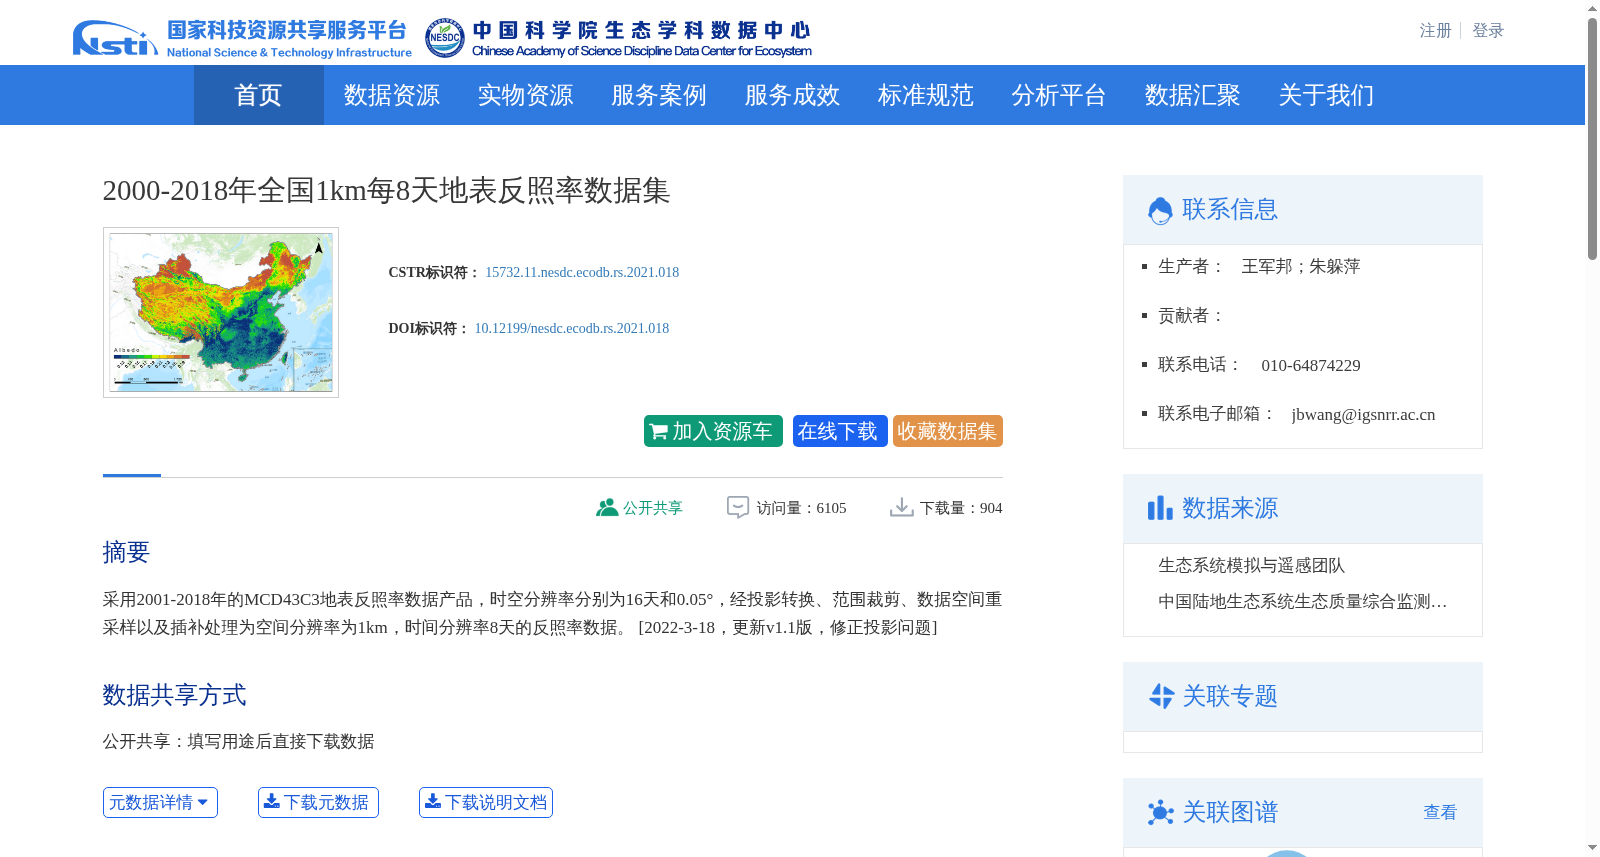Click the producer names 王军邦；朱躲萍

[x=1301, y=267]
